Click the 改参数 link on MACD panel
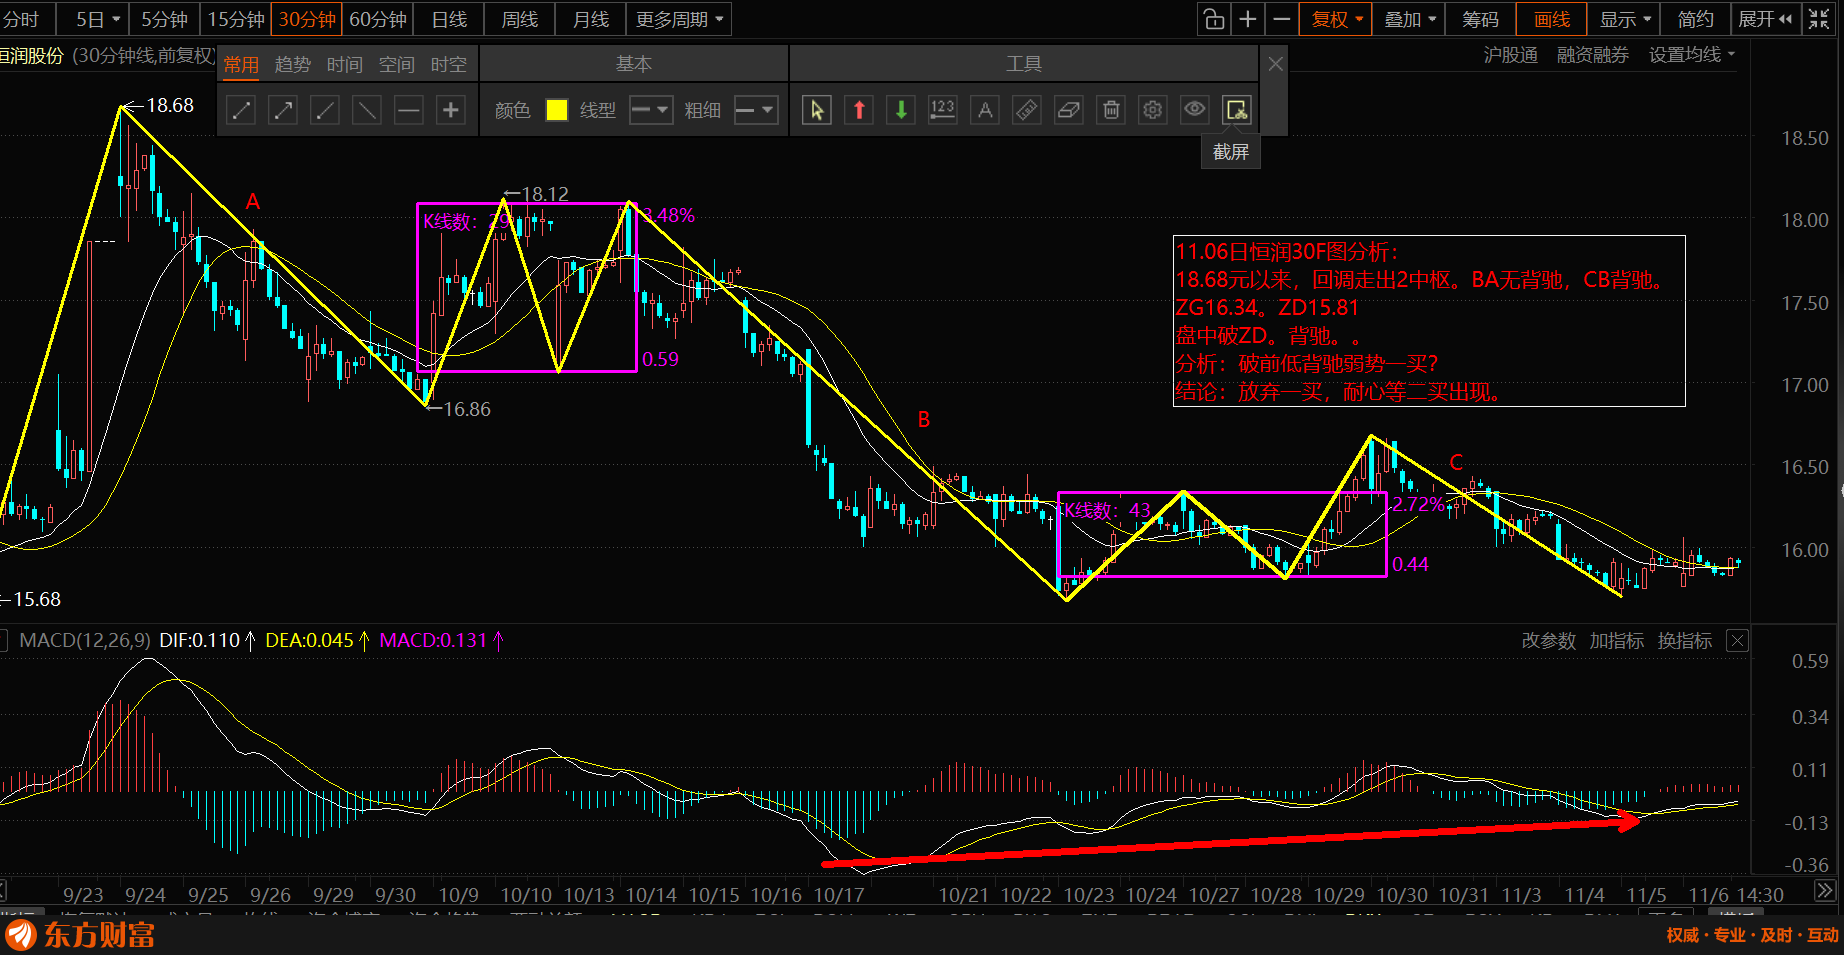The height and width of the screenshot is (955, 1844). (1548, 641)
